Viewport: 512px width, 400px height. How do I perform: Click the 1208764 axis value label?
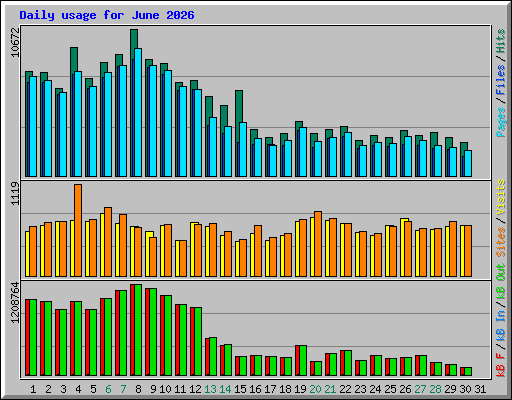click(15, 303)
